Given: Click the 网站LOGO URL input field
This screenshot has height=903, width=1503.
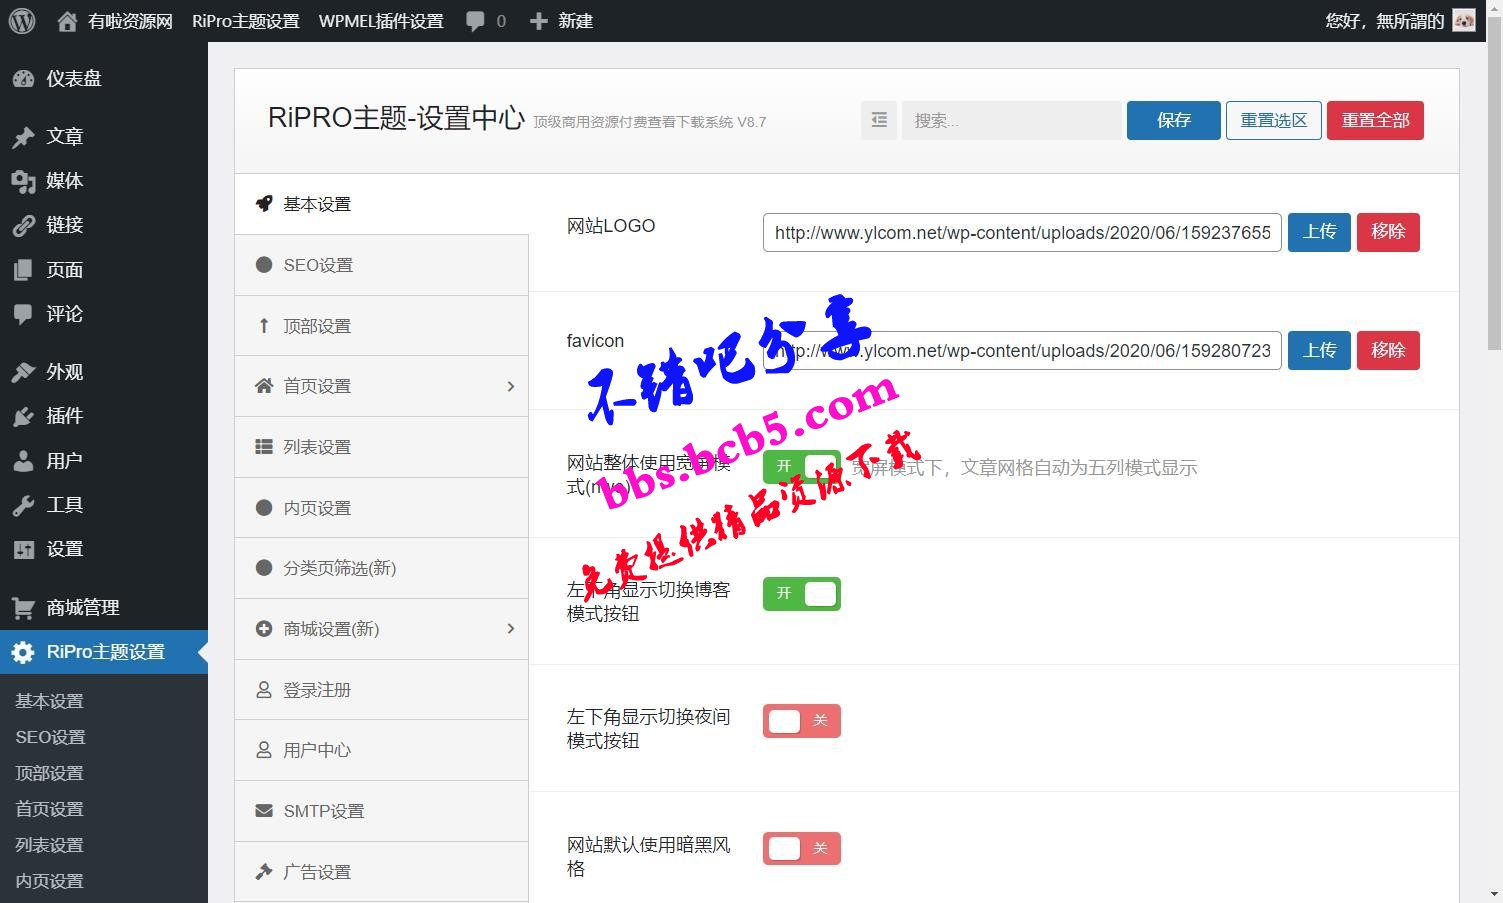Looking at the screenshot, I should 1022,233.
